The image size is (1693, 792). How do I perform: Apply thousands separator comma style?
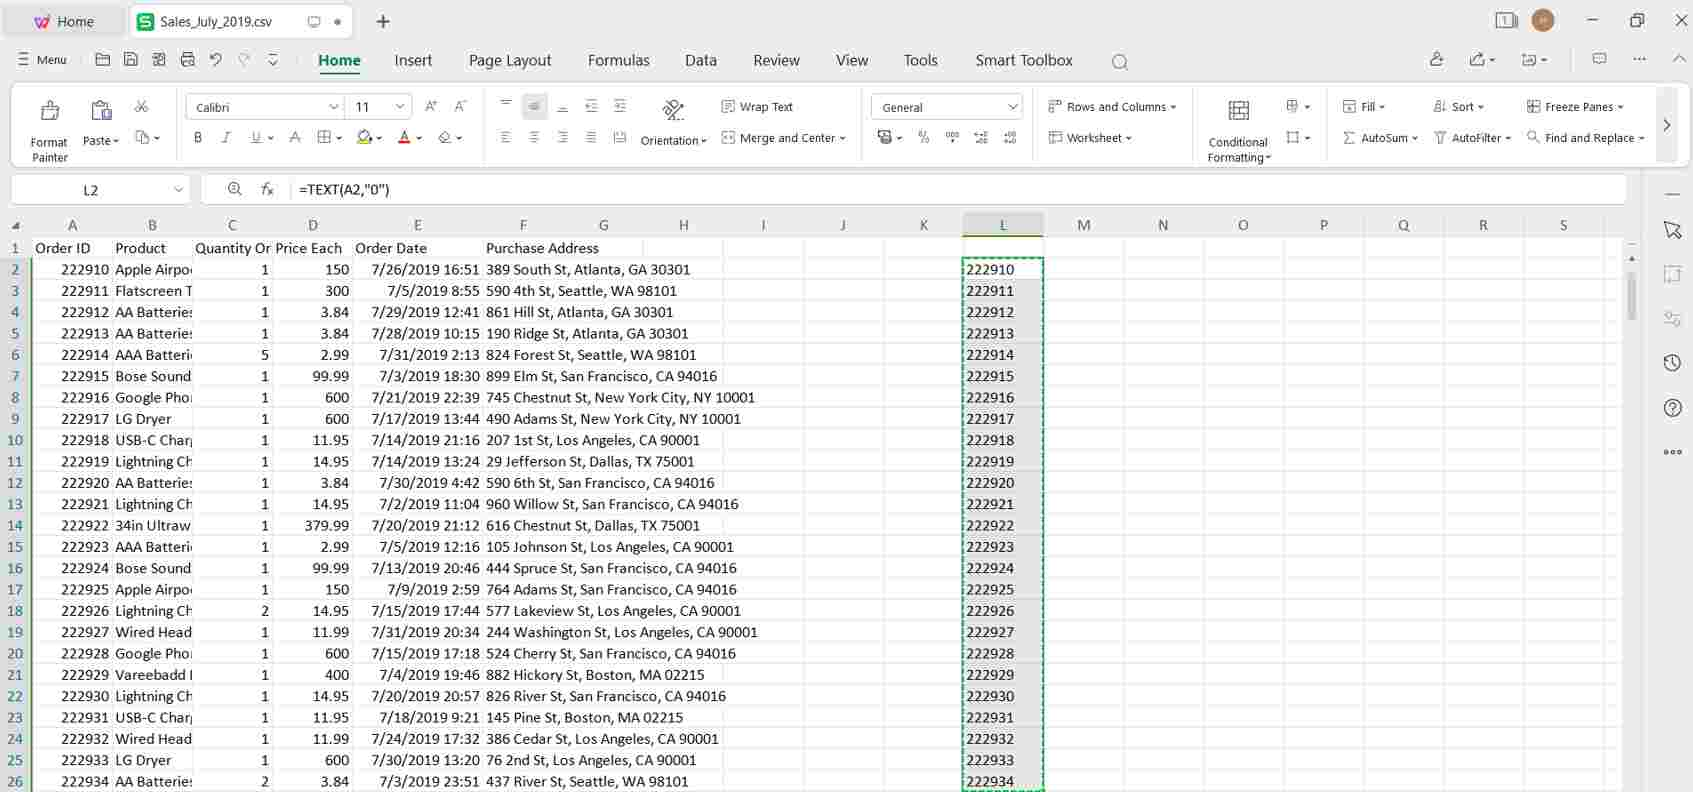[x=952, y=137]
